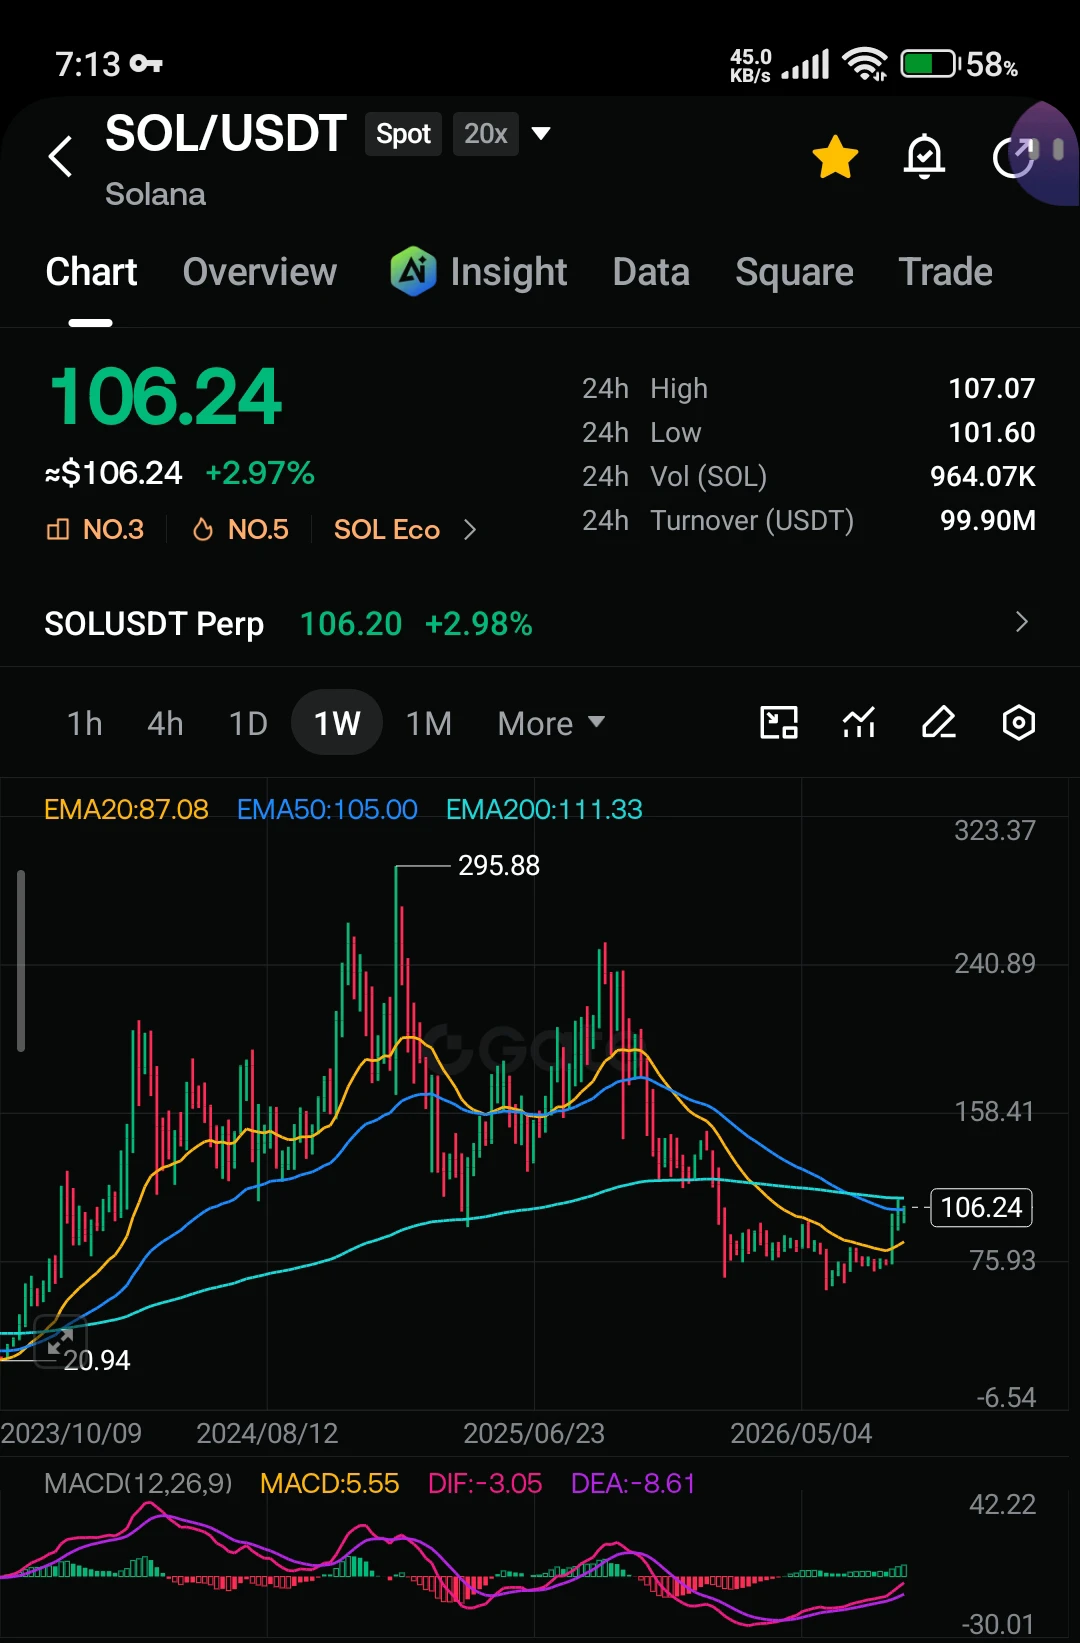1080x1643 pixels.
Task: Select the 4h timeframe
Action: tap(165, 723)
